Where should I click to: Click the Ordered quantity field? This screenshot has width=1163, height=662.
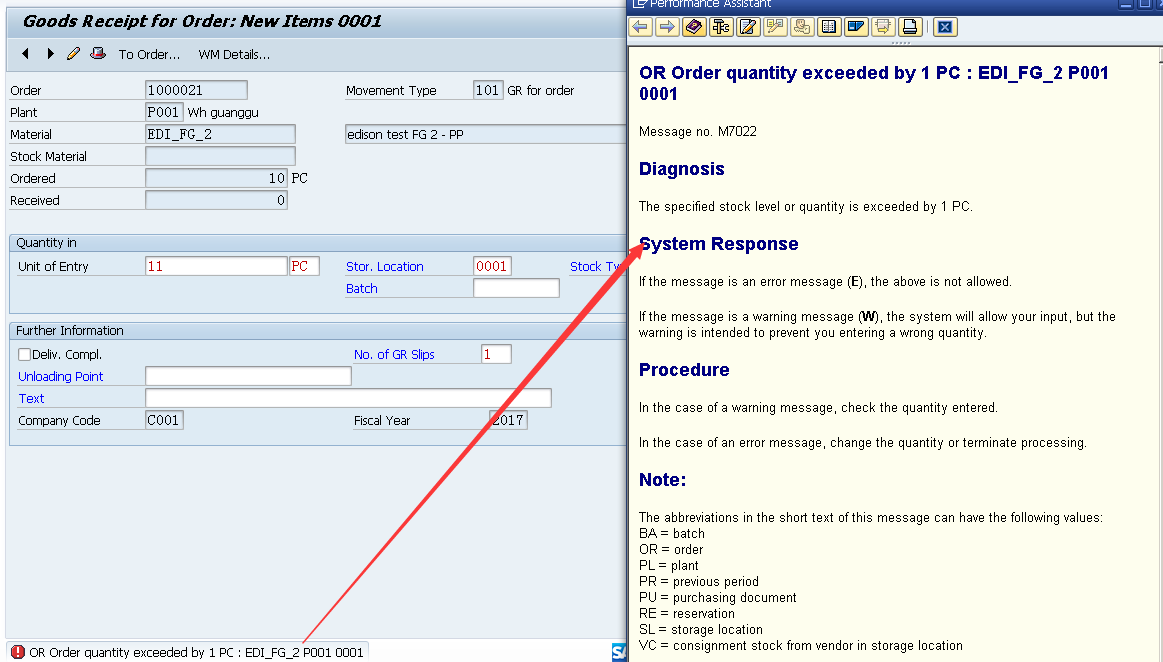pos(216,178)
